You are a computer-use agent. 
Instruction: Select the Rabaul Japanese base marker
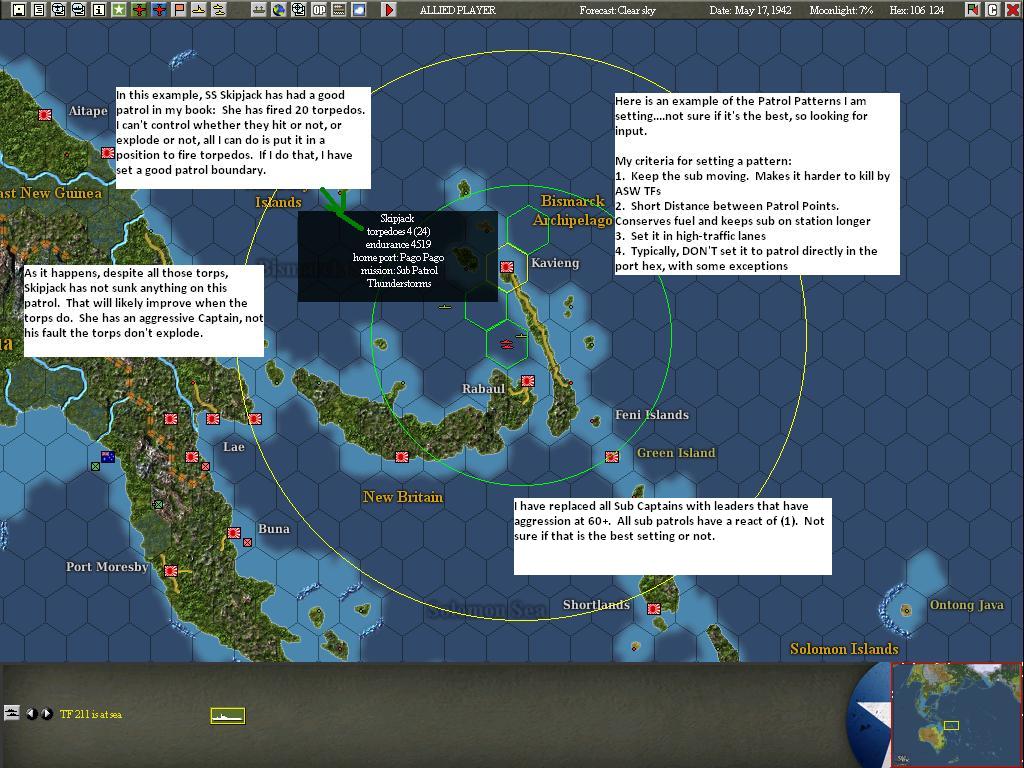(x=528, y=381)
